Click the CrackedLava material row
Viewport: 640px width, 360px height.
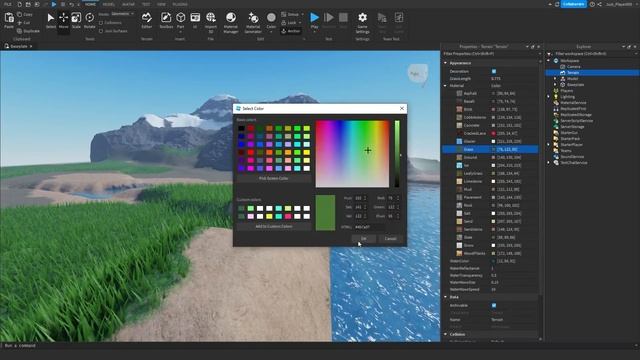pyautogui.click(x=490, y=133)
